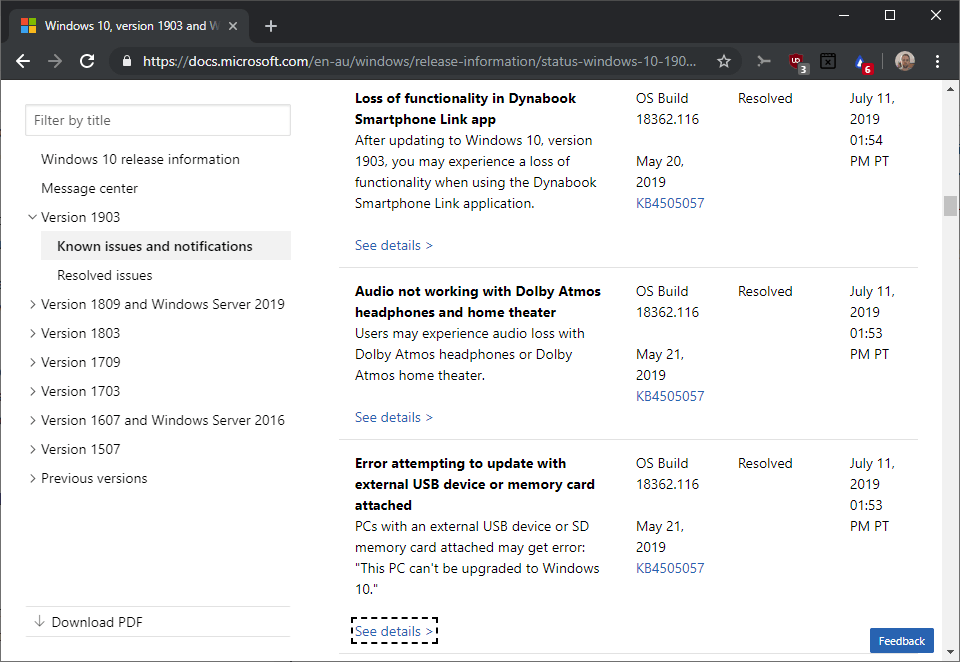Open Windows 10 release information
This screenshot has height=662, width=960.
coord(140,159)
